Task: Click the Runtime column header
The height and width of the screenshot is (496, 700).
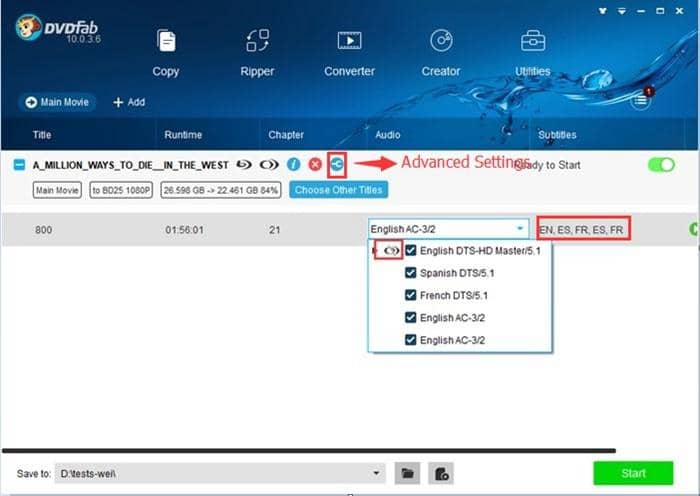Action: [x=183, y=135]
